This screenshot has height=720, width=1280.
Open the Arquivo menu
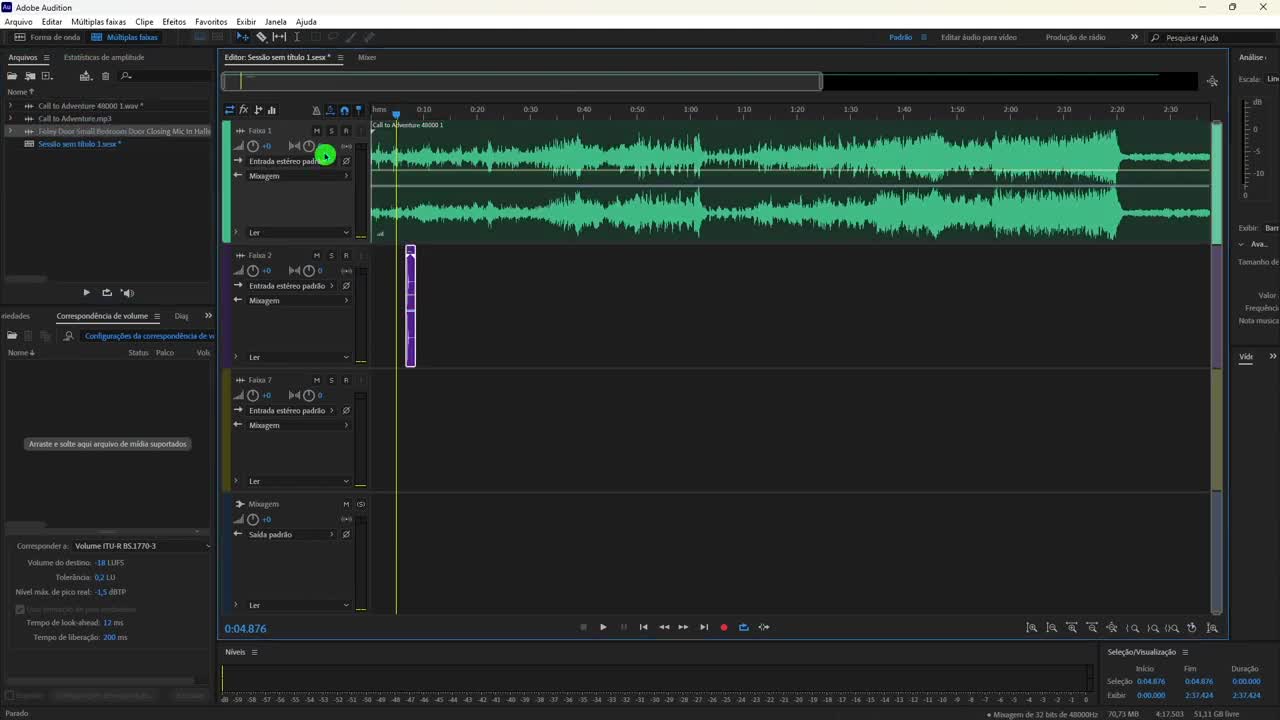tap(18, 22)
